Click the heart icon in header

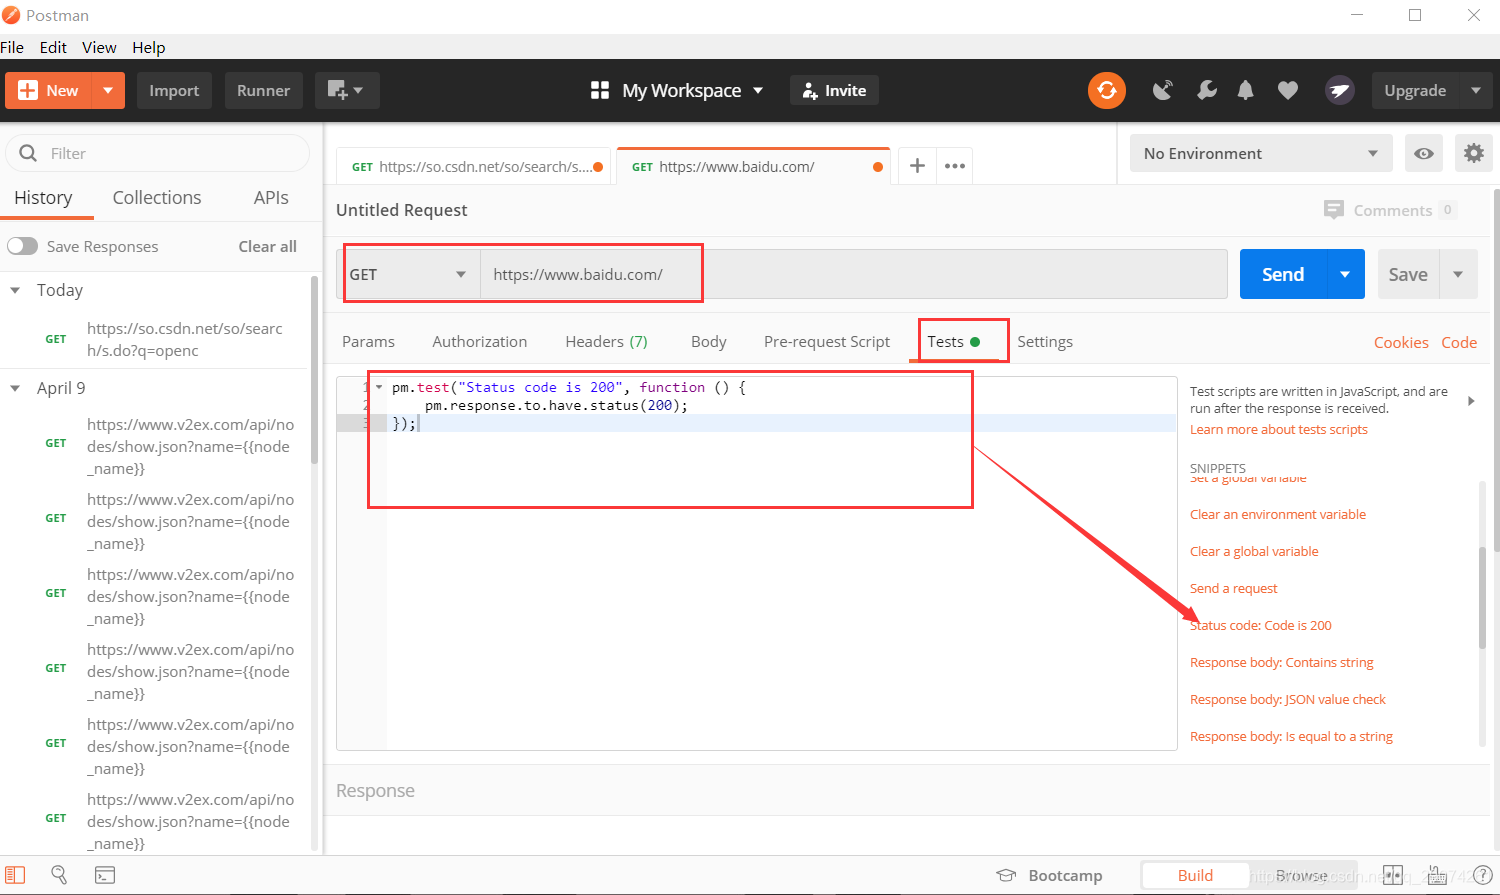1288,90
